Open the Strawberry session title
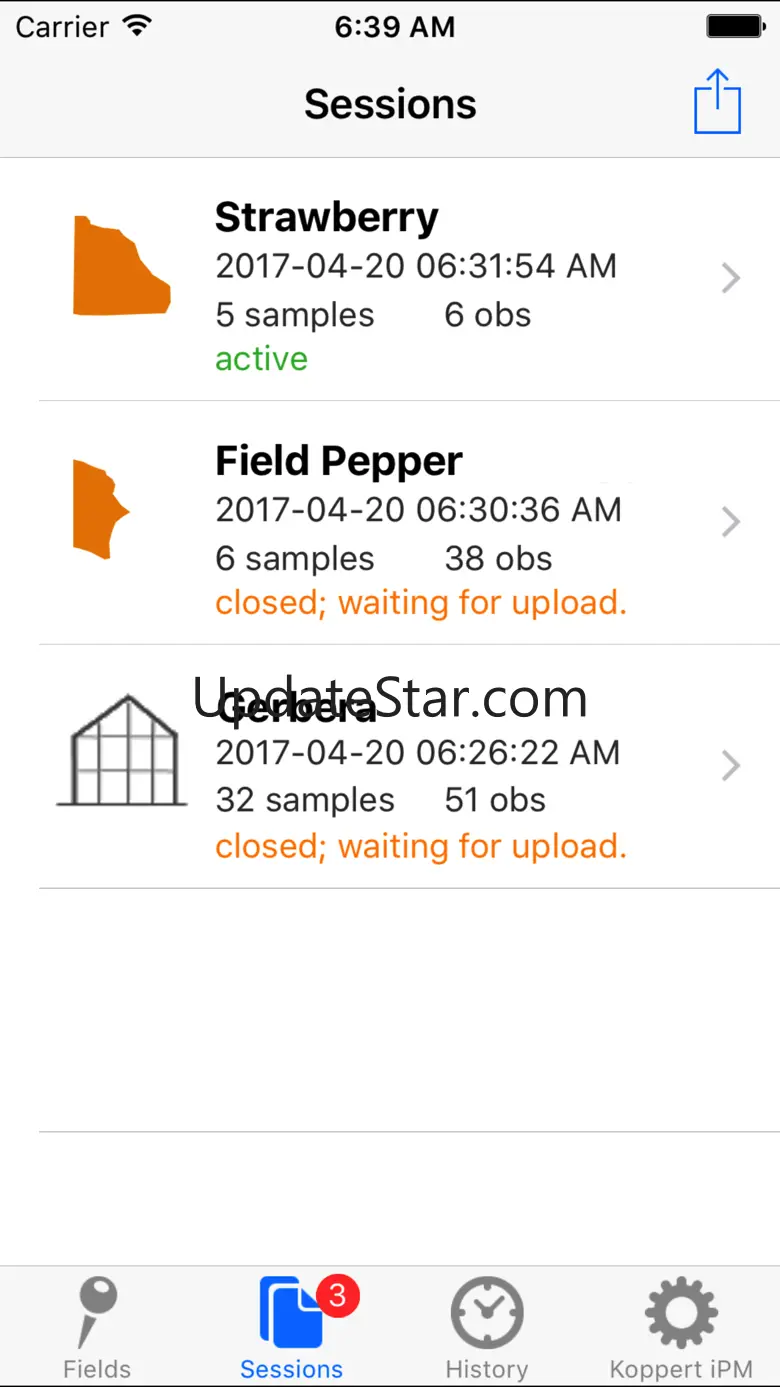The width and height of the screenshot is (780, 1387). [327, 217]
